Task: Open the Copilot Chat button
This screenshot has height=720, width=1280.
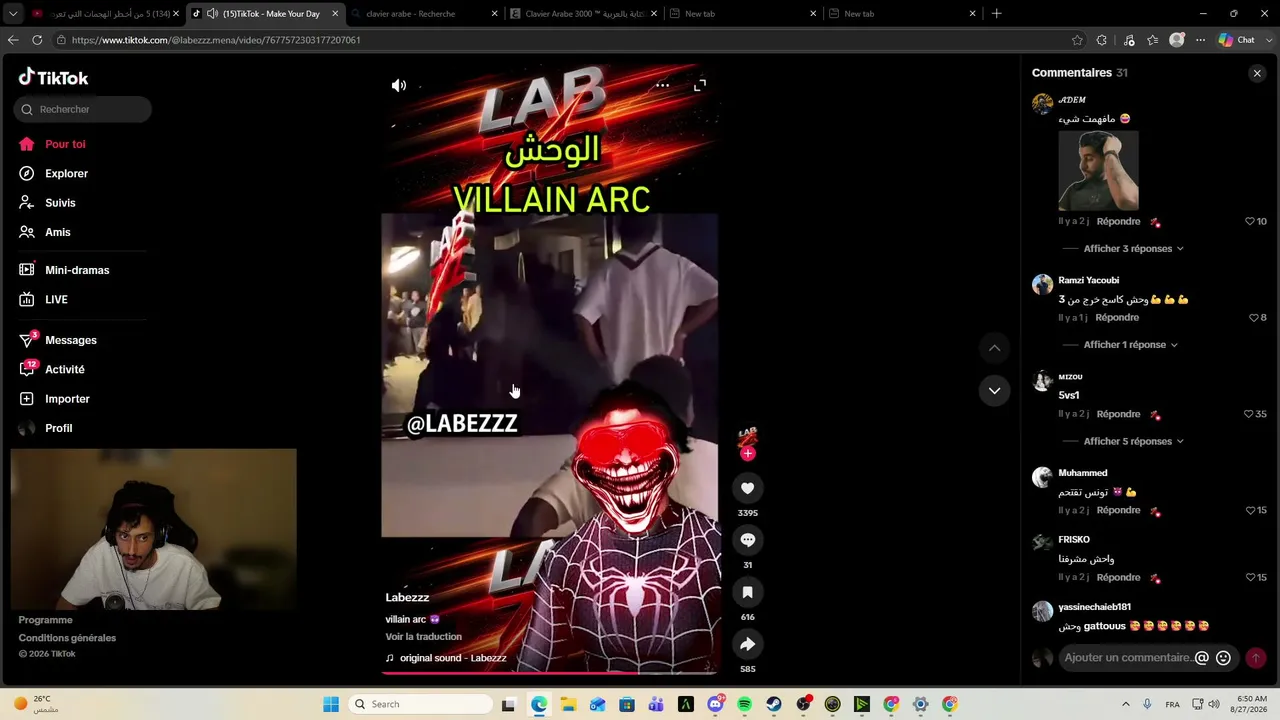Action: coord(1238,40)
